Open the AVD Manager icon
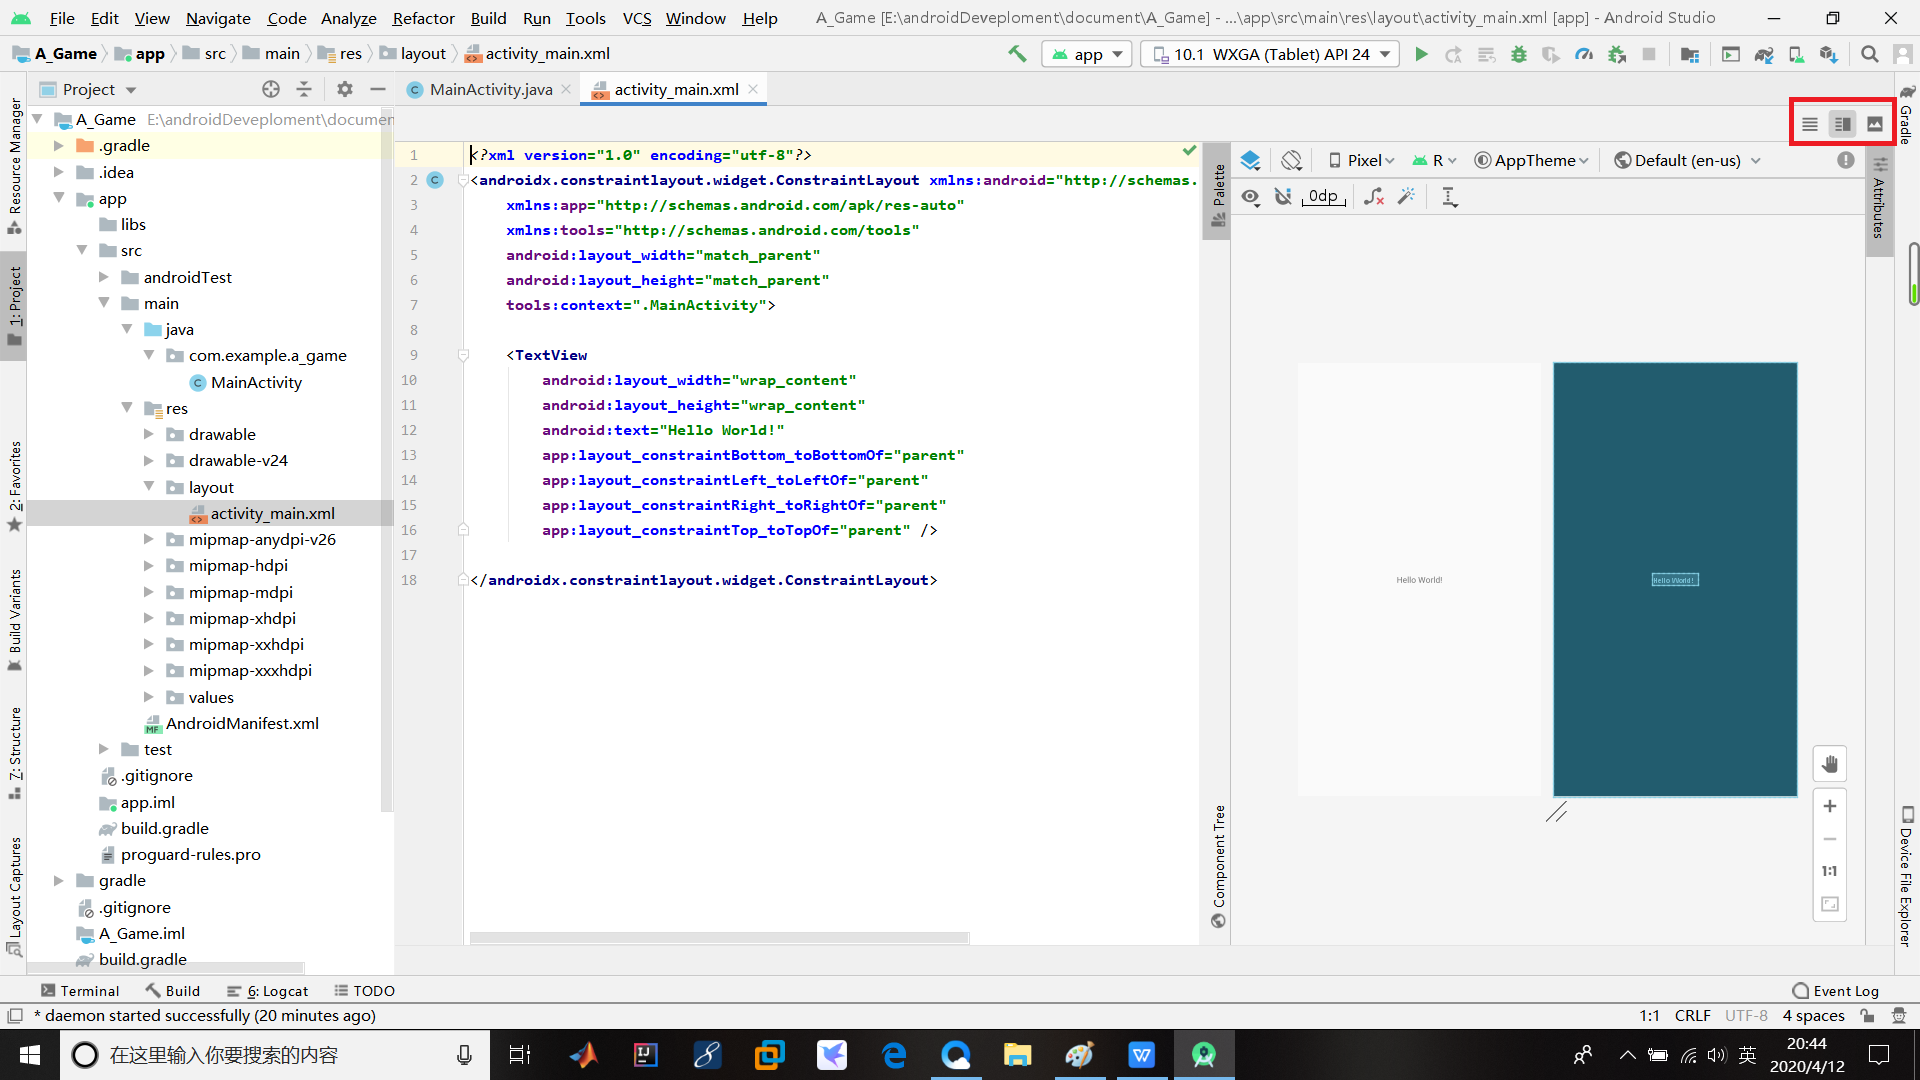 point(1797,54)
